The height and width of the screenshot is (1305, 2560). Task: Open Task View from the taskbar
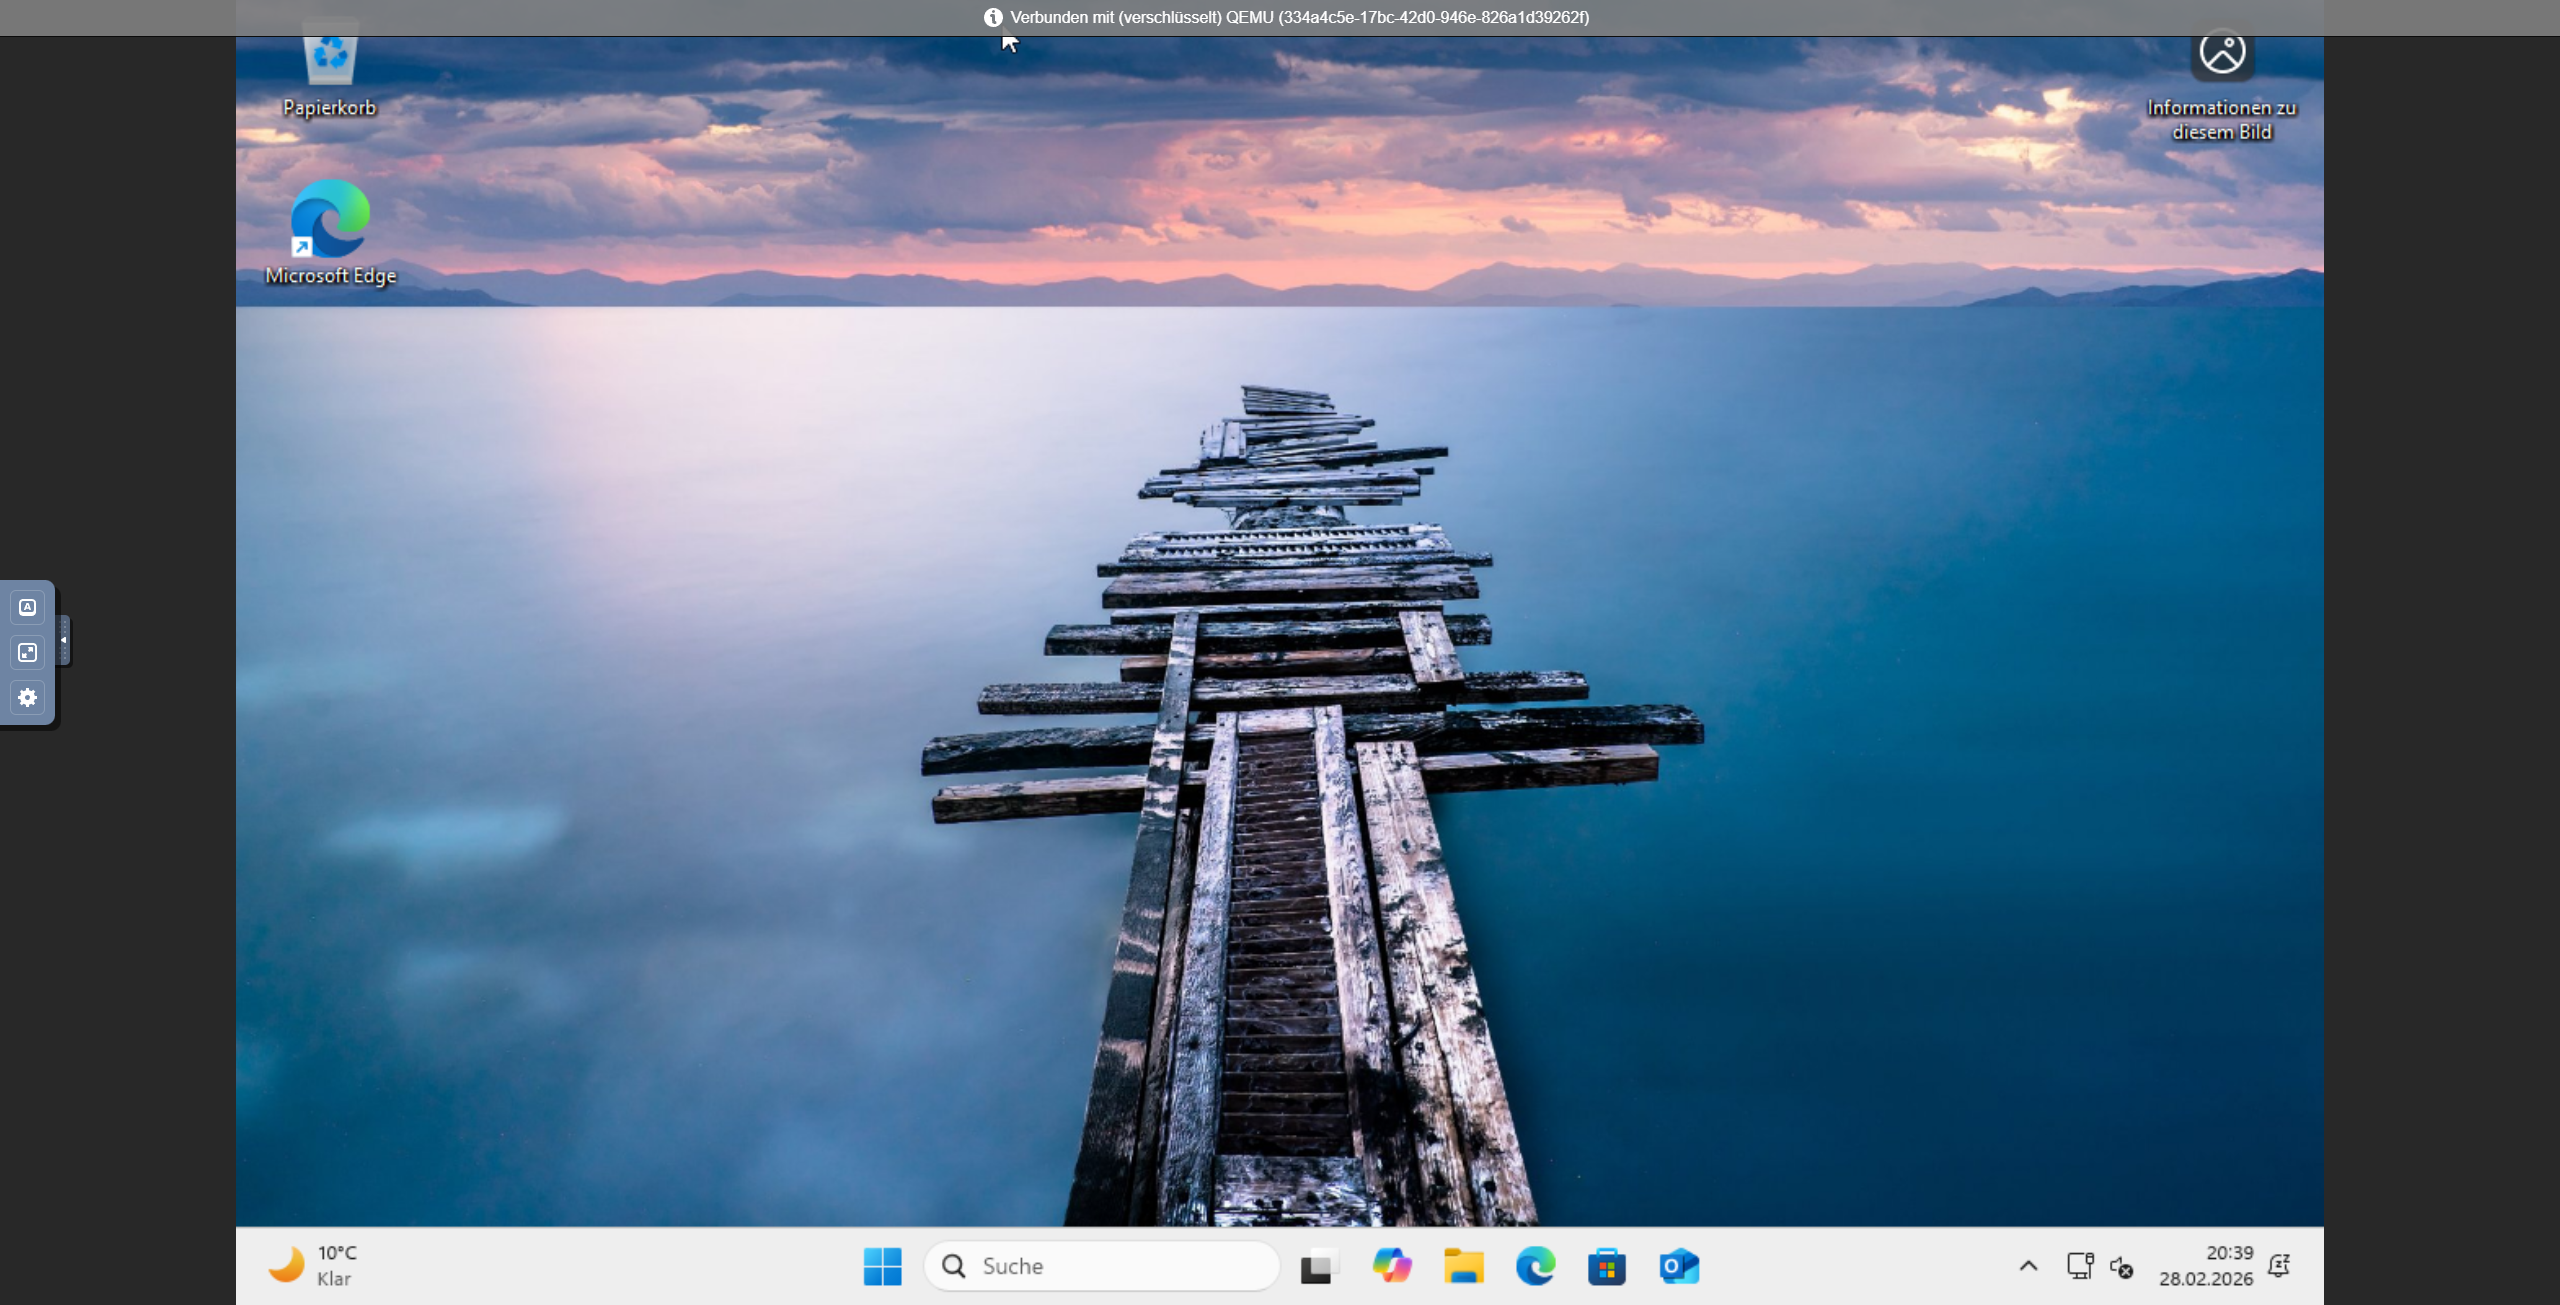click(1319, 1266)
